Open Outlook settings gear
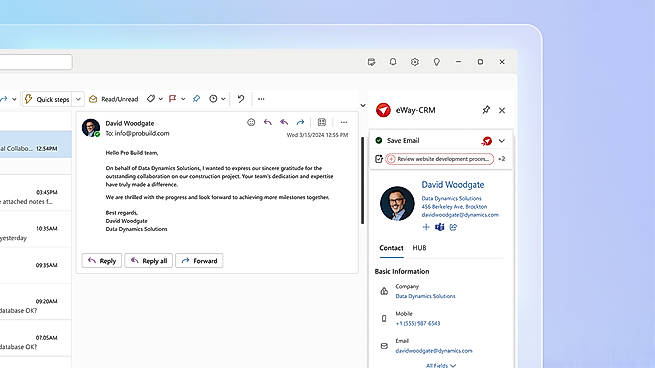 (415, 62)
